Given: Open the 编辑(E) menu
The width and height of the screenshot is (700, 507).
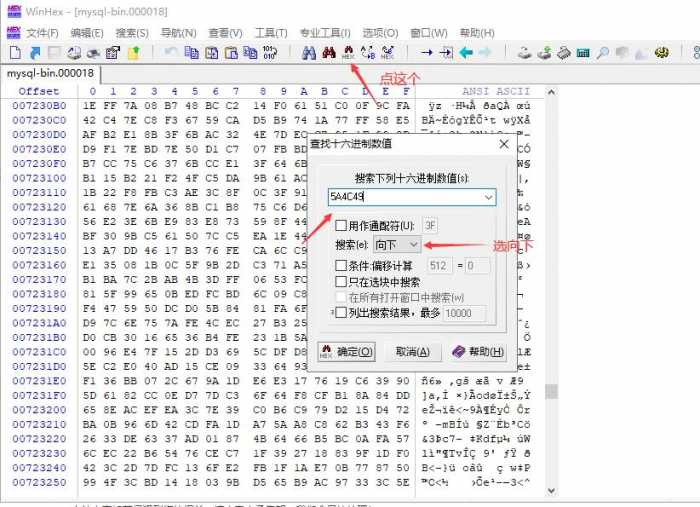Looking at the screenshot, I should point(87,33).
